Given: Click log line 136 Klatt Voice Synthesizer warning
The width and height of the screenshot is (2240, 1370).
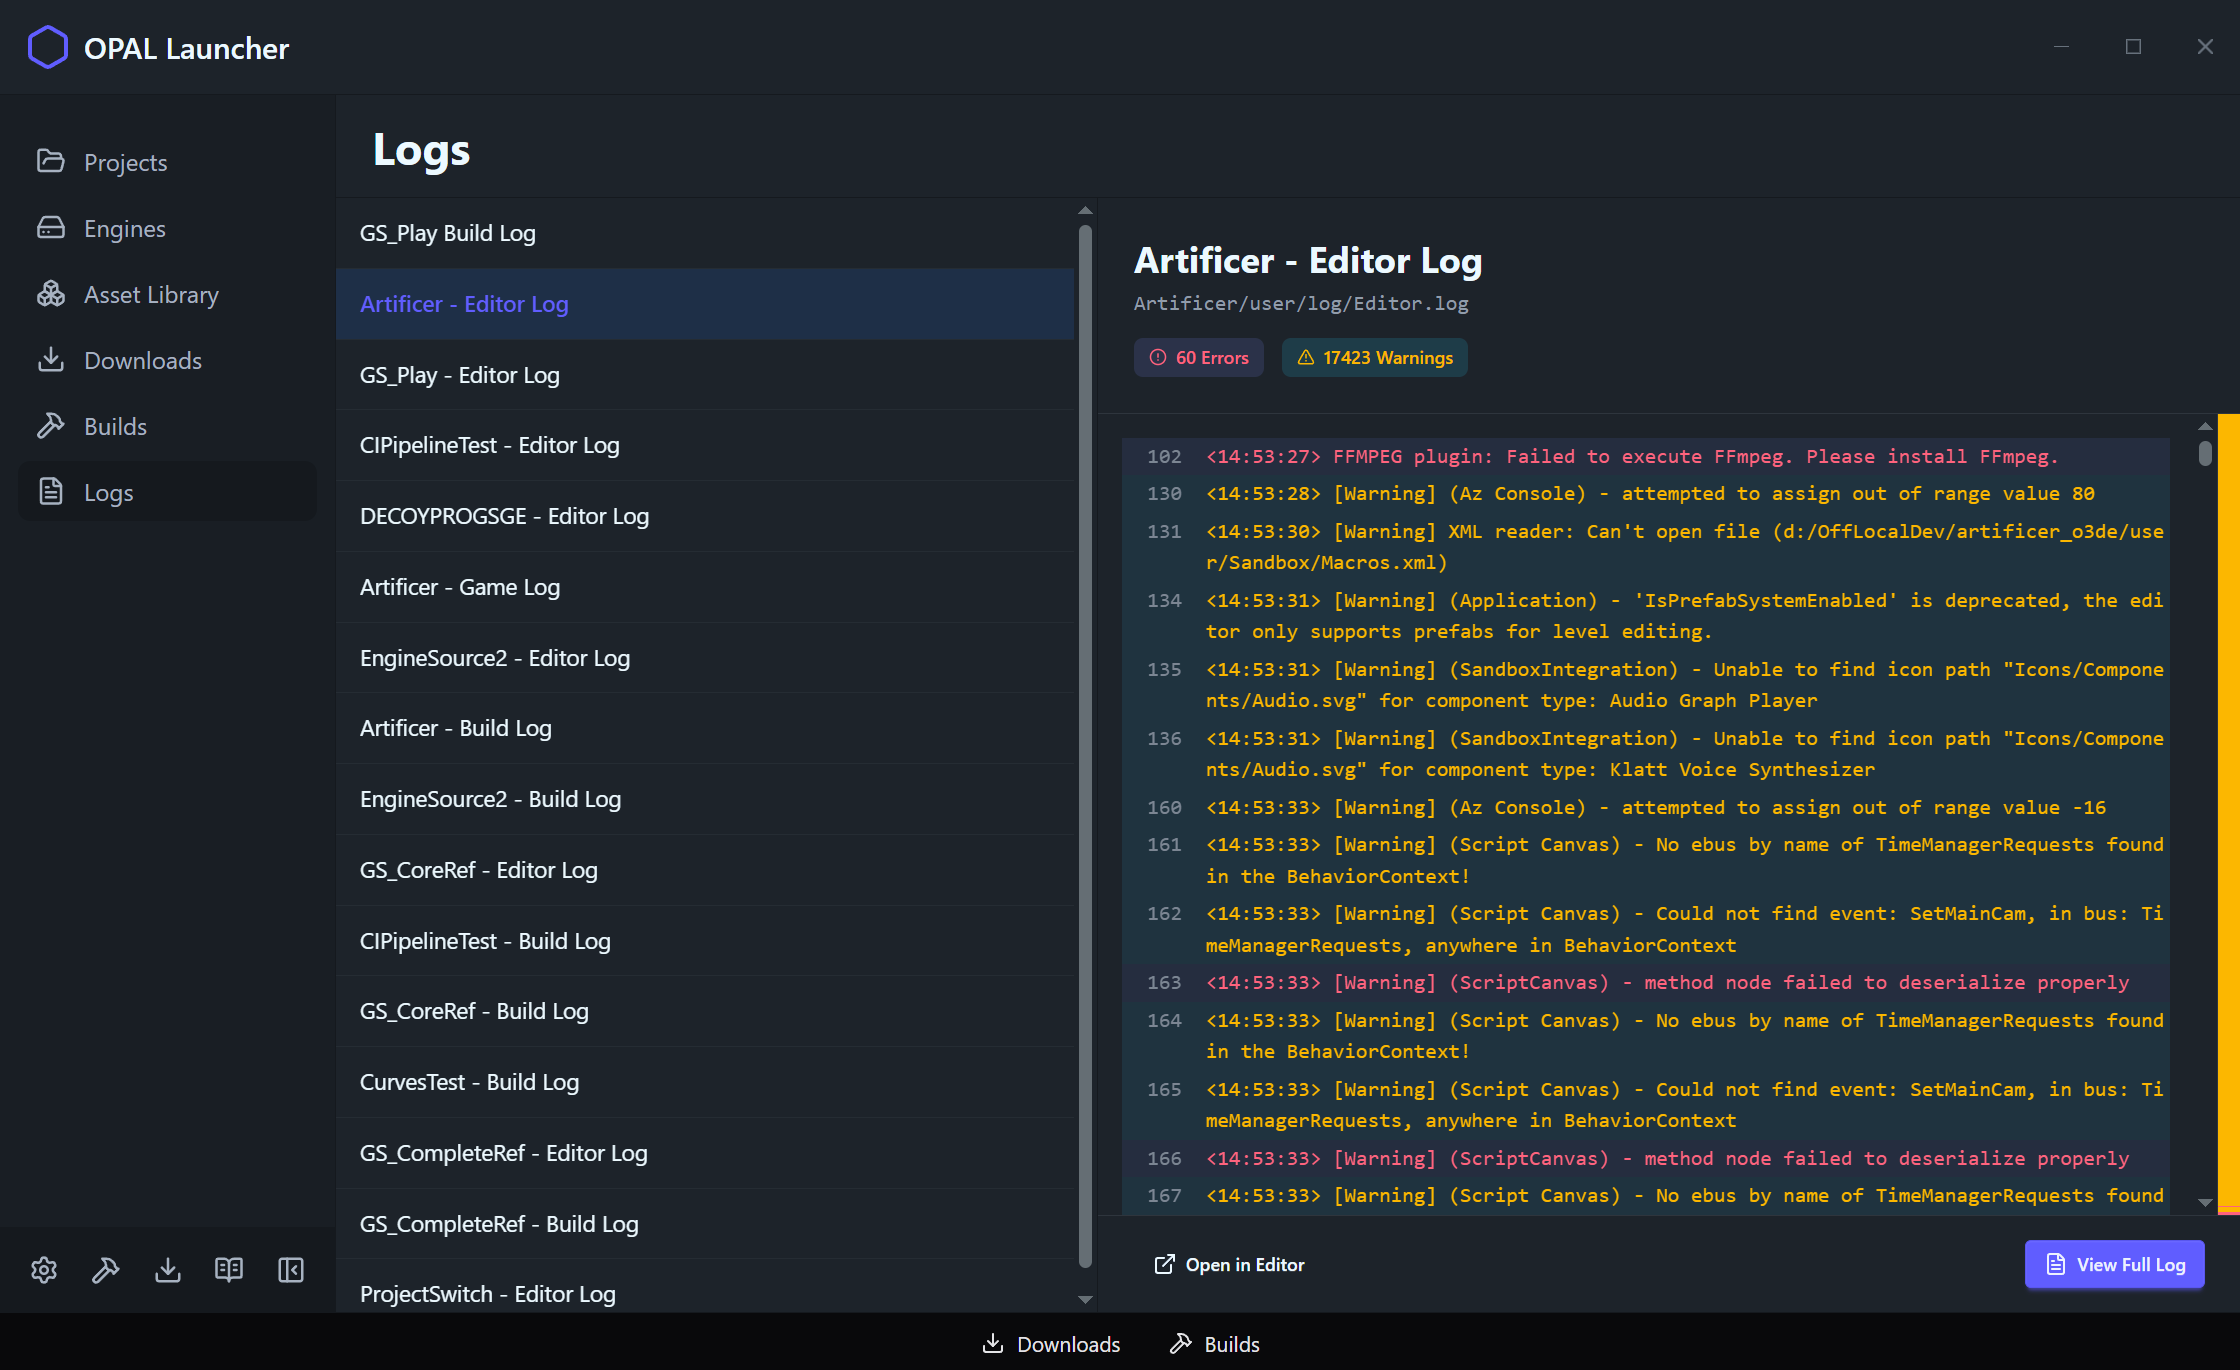Looking at the screenshot, I should coord(1646,754).
